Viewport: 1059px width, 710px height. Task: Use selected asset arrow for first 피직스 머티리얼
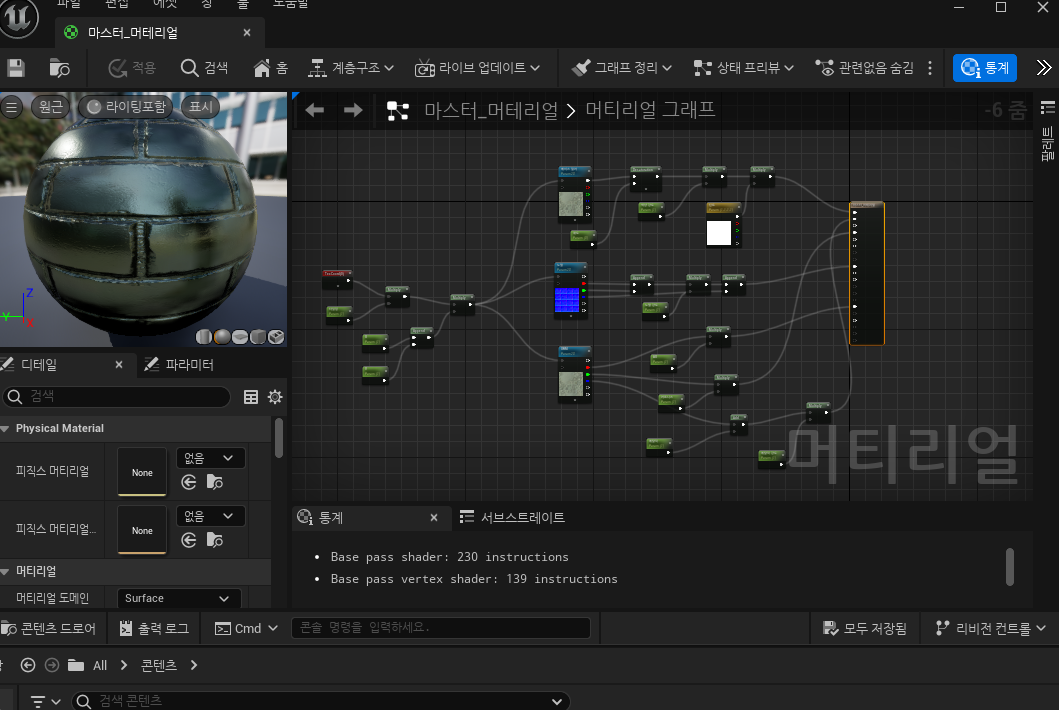189,482
